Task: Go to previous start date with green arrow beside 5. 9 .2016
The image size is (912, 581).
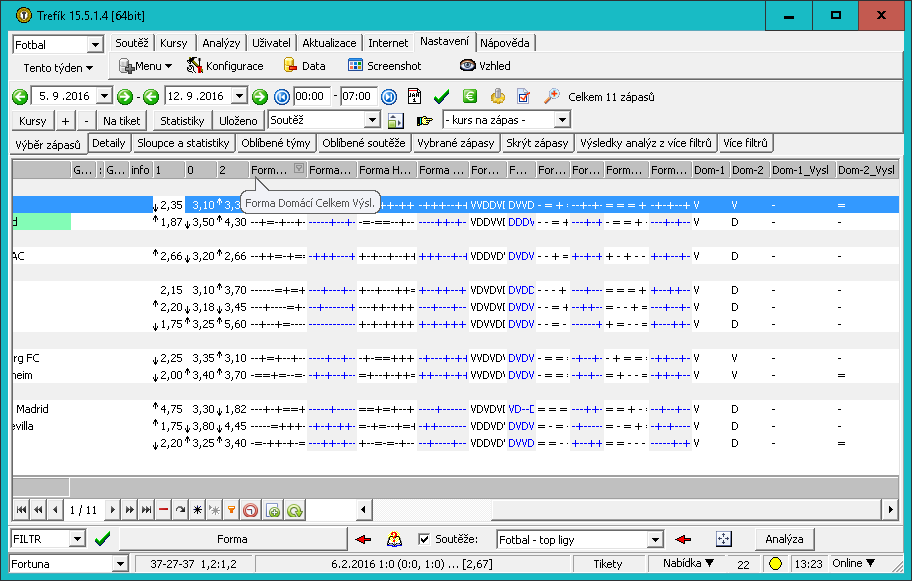Action: tap(20, 97)
